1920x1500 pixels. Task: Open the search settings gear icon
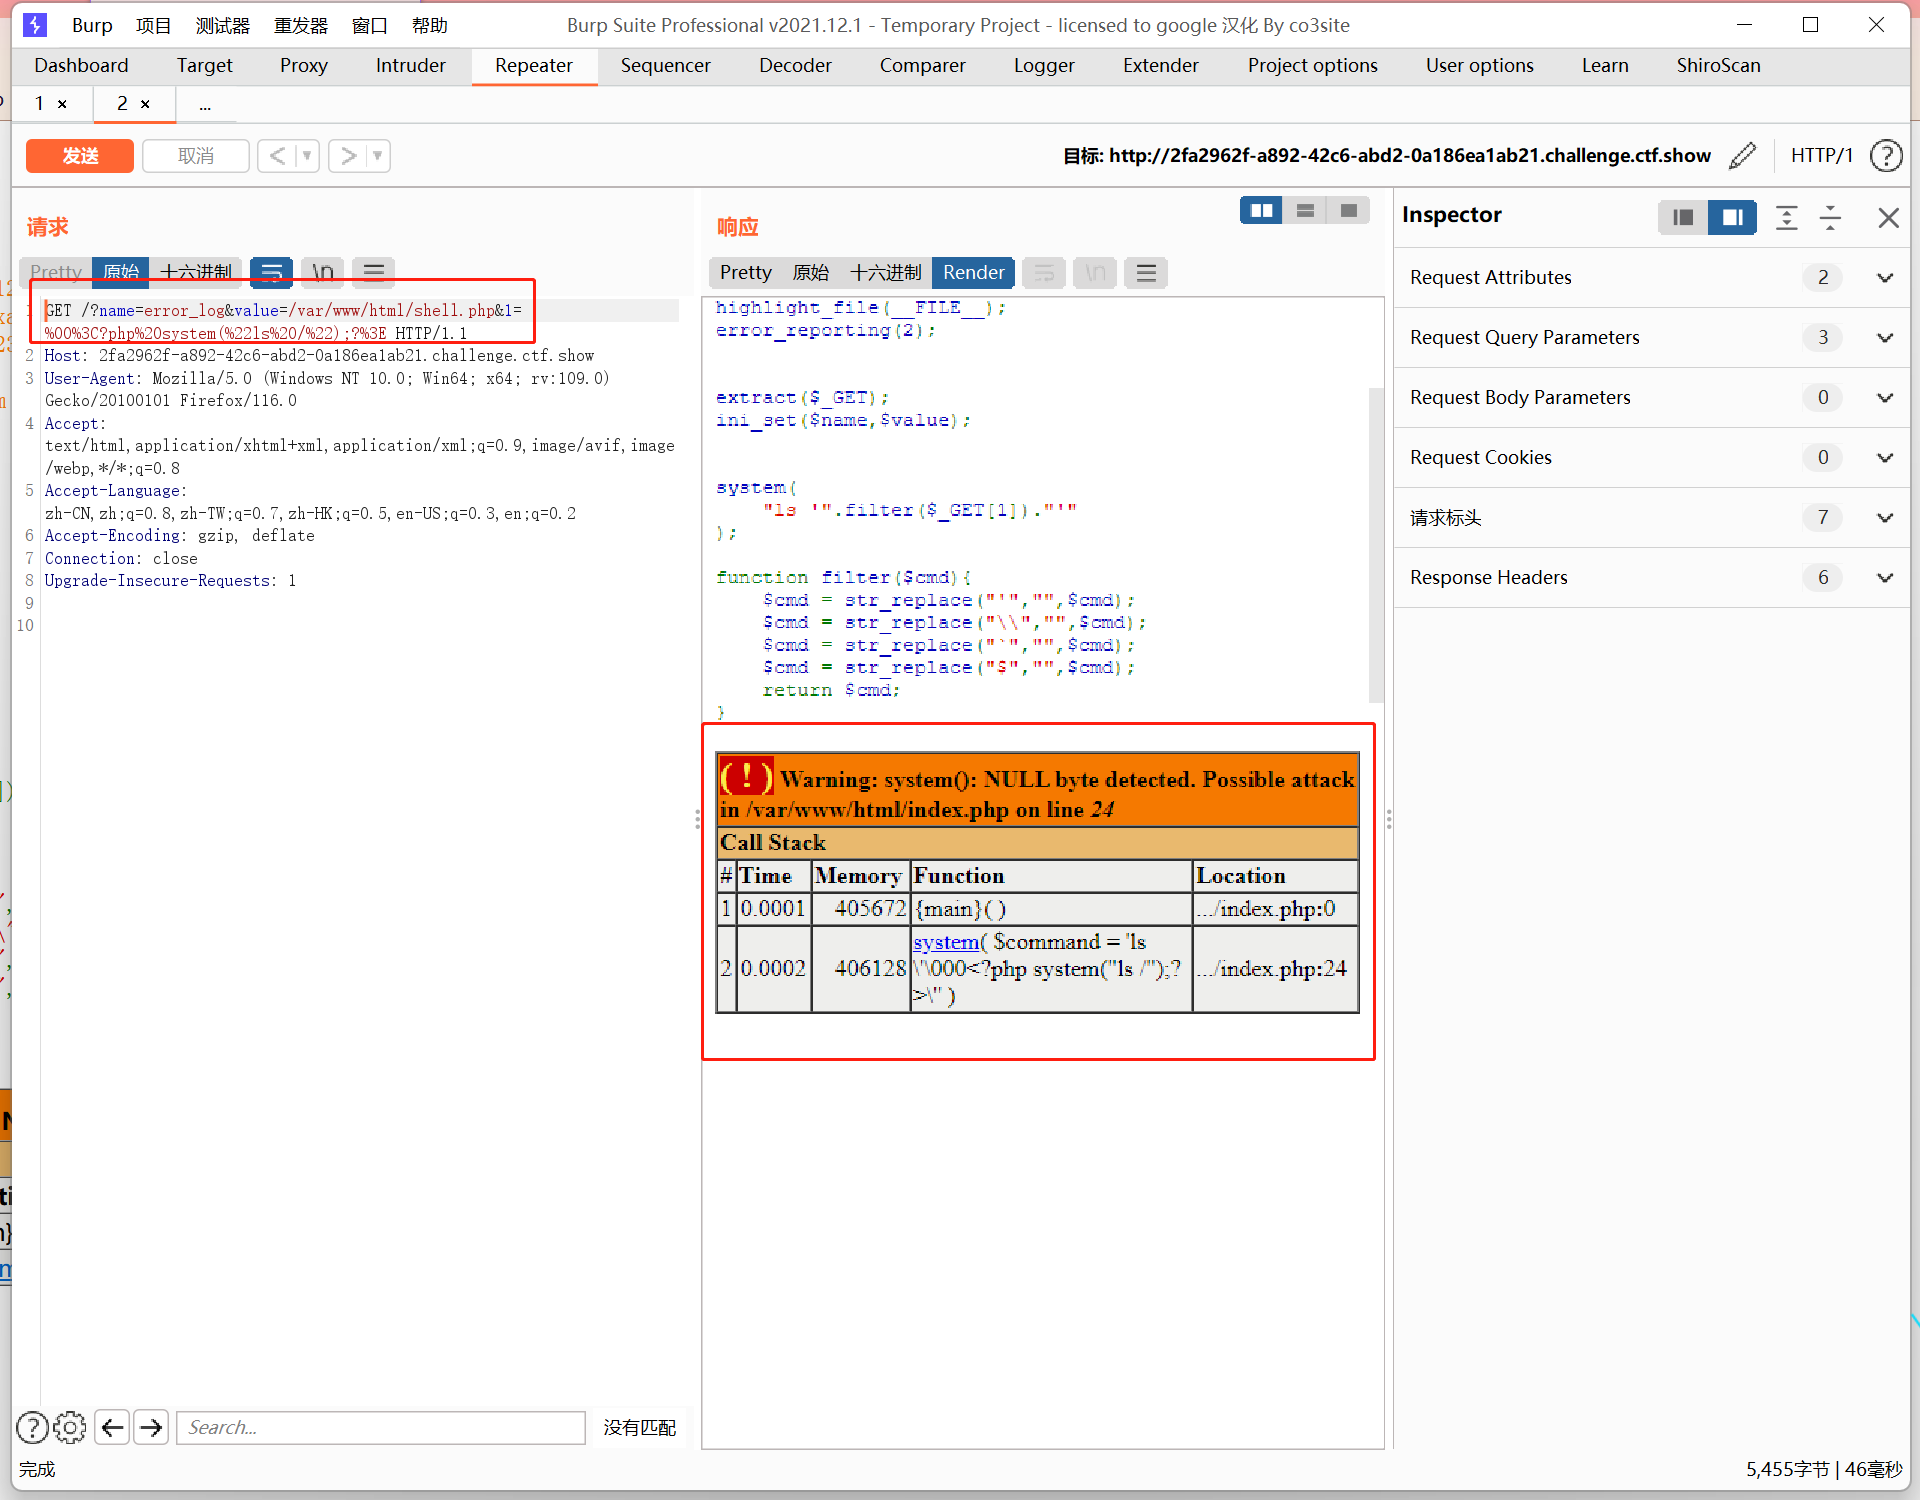tap(70, 1427)
